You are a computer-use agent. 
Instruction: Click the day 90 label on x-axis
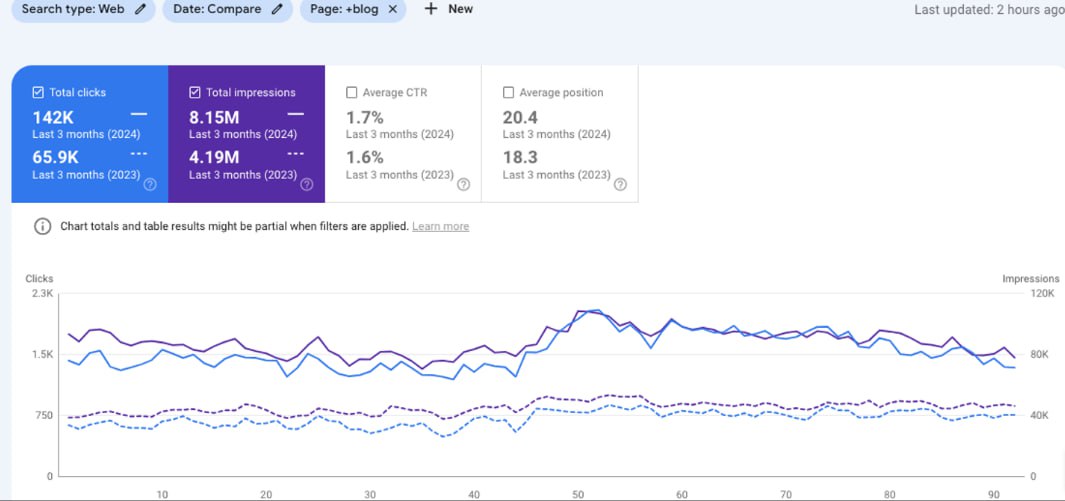click(994, 495)
